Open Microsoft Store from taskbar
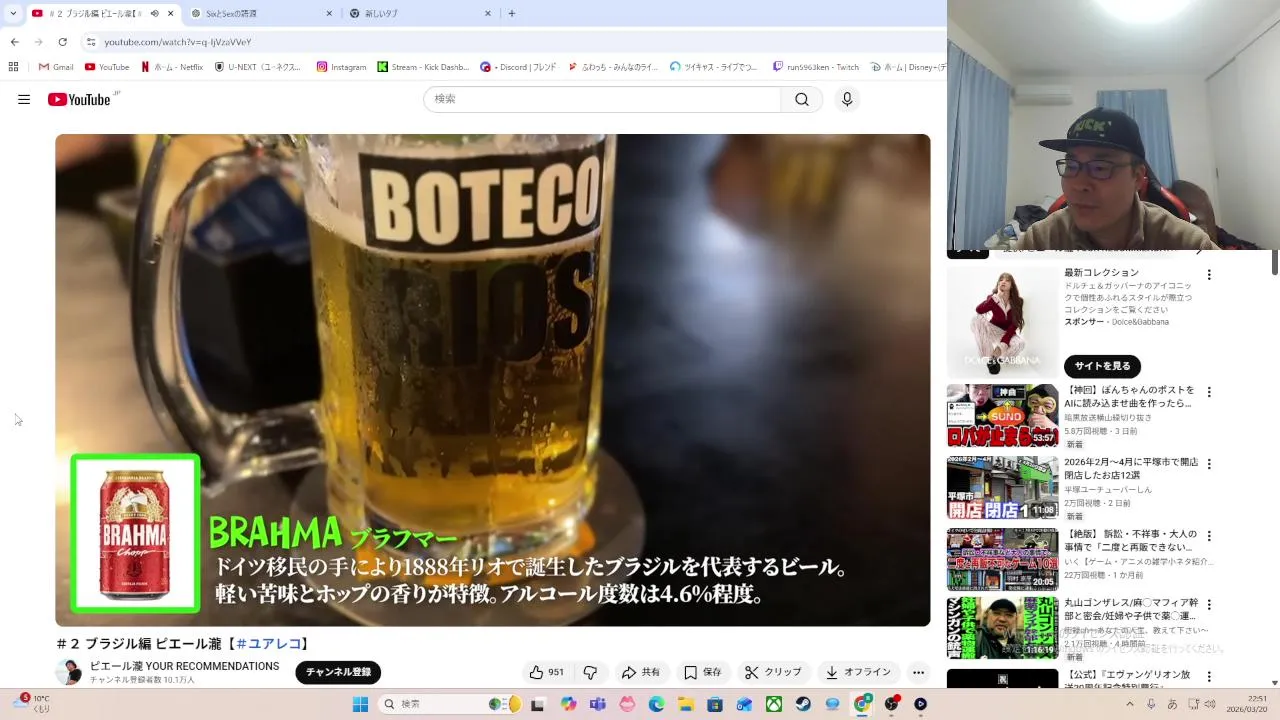Screen dimensions: 1280x720 pyautogui.click(x=715, y=704)
